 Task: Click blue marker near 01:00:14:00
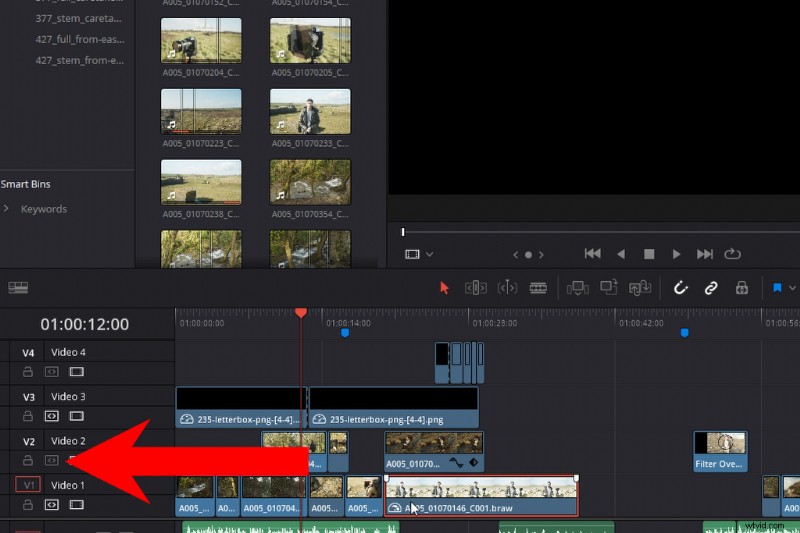345,333
